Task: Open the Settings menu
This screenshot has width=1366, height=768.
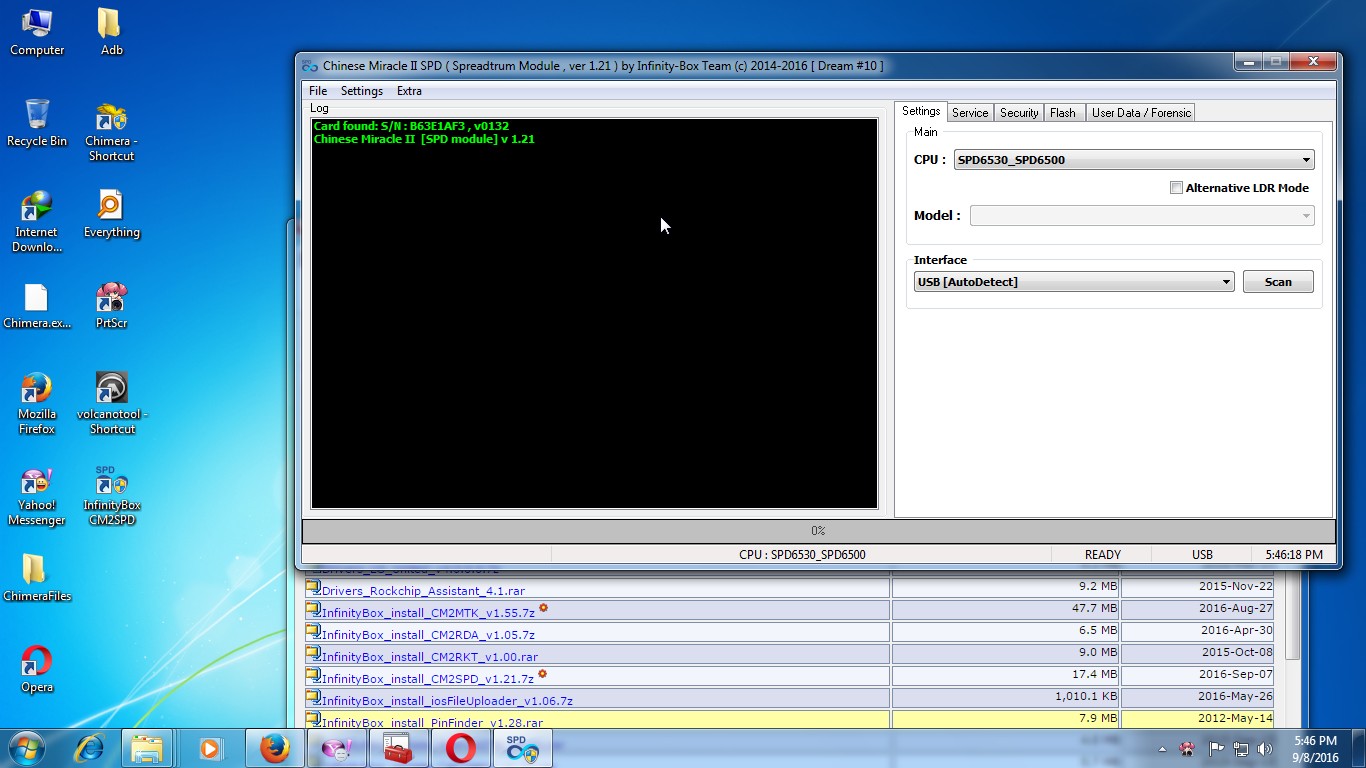Action: click(x=362, y=91)
